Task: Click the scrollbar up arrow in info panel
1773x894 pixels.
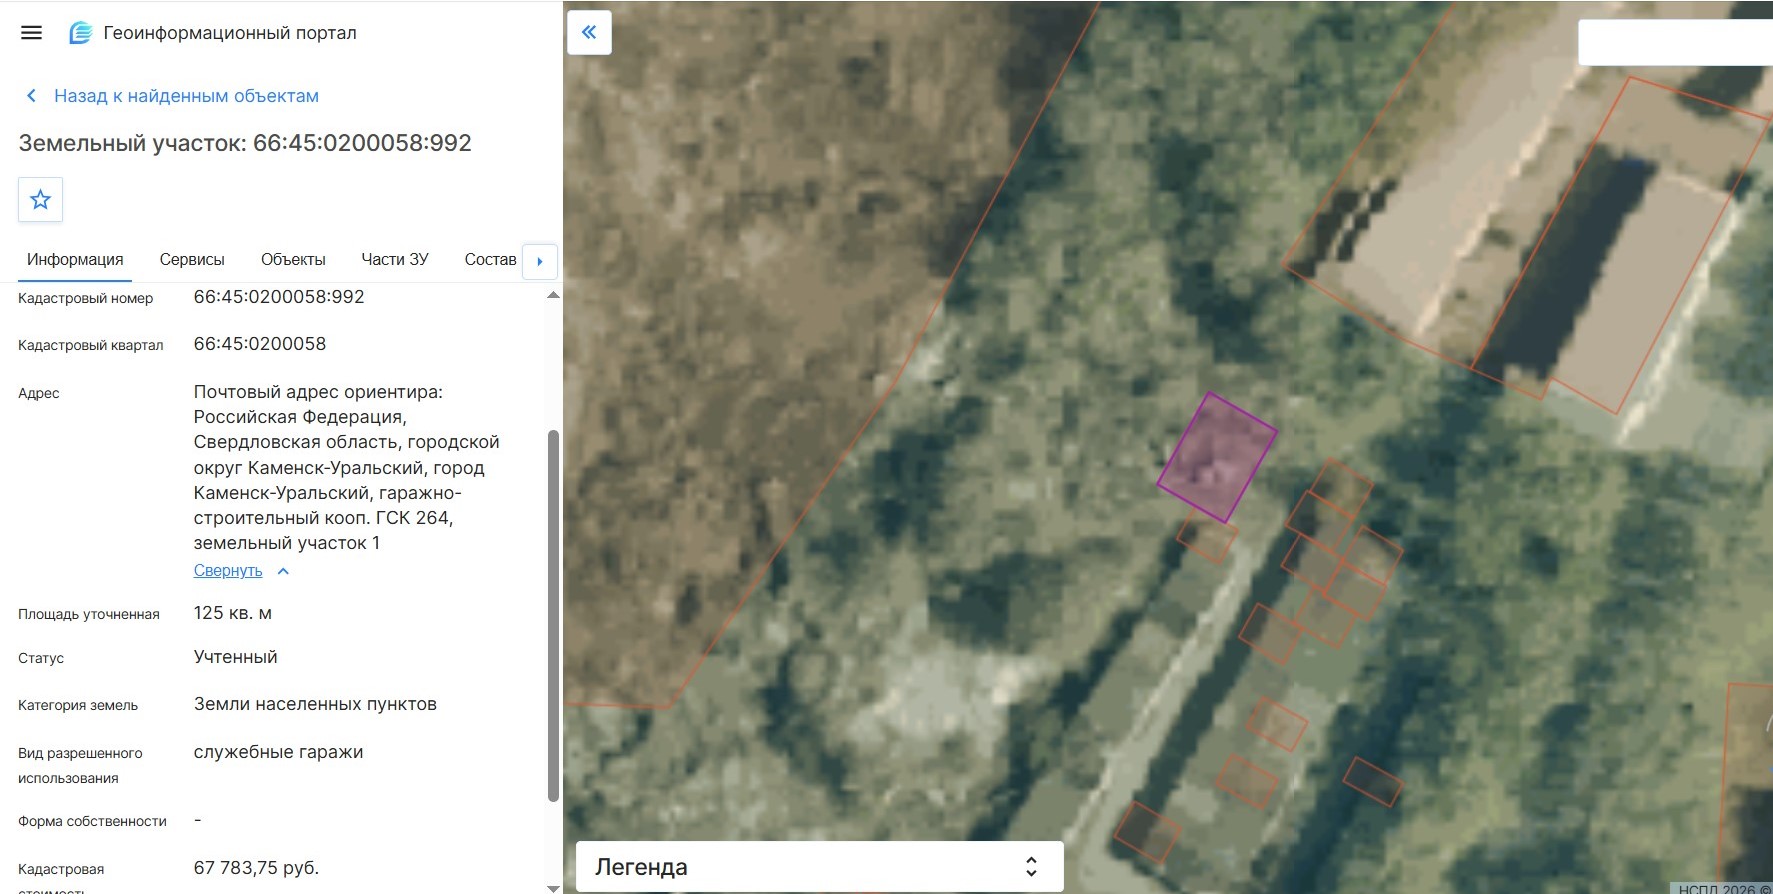Action: click(x=553, y=295)
